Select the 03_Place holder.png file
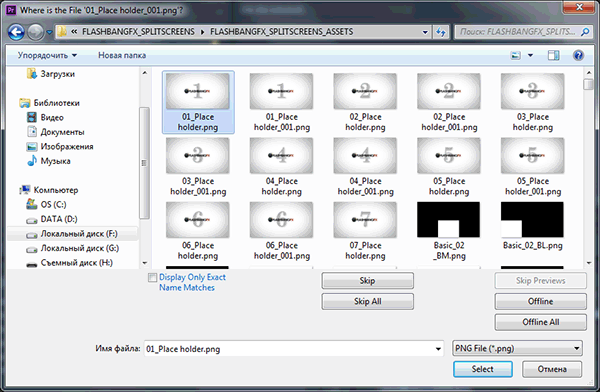This screenshot has height=392, width=600. pyautogui.click(x=533, y=102)
